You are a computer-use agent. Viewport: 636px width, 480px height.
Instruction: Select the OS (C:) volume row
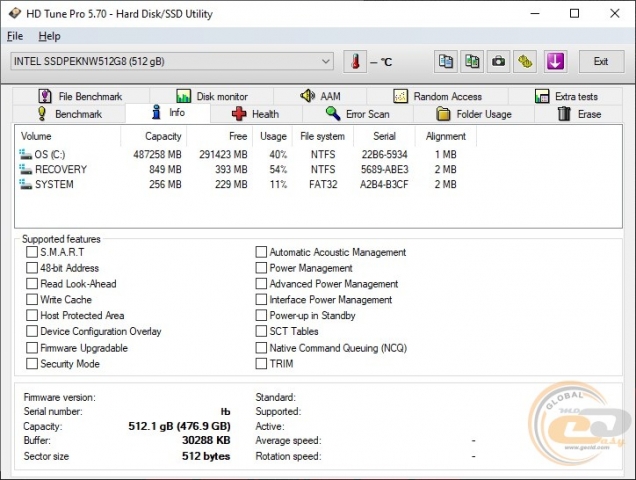pos(245,154)
